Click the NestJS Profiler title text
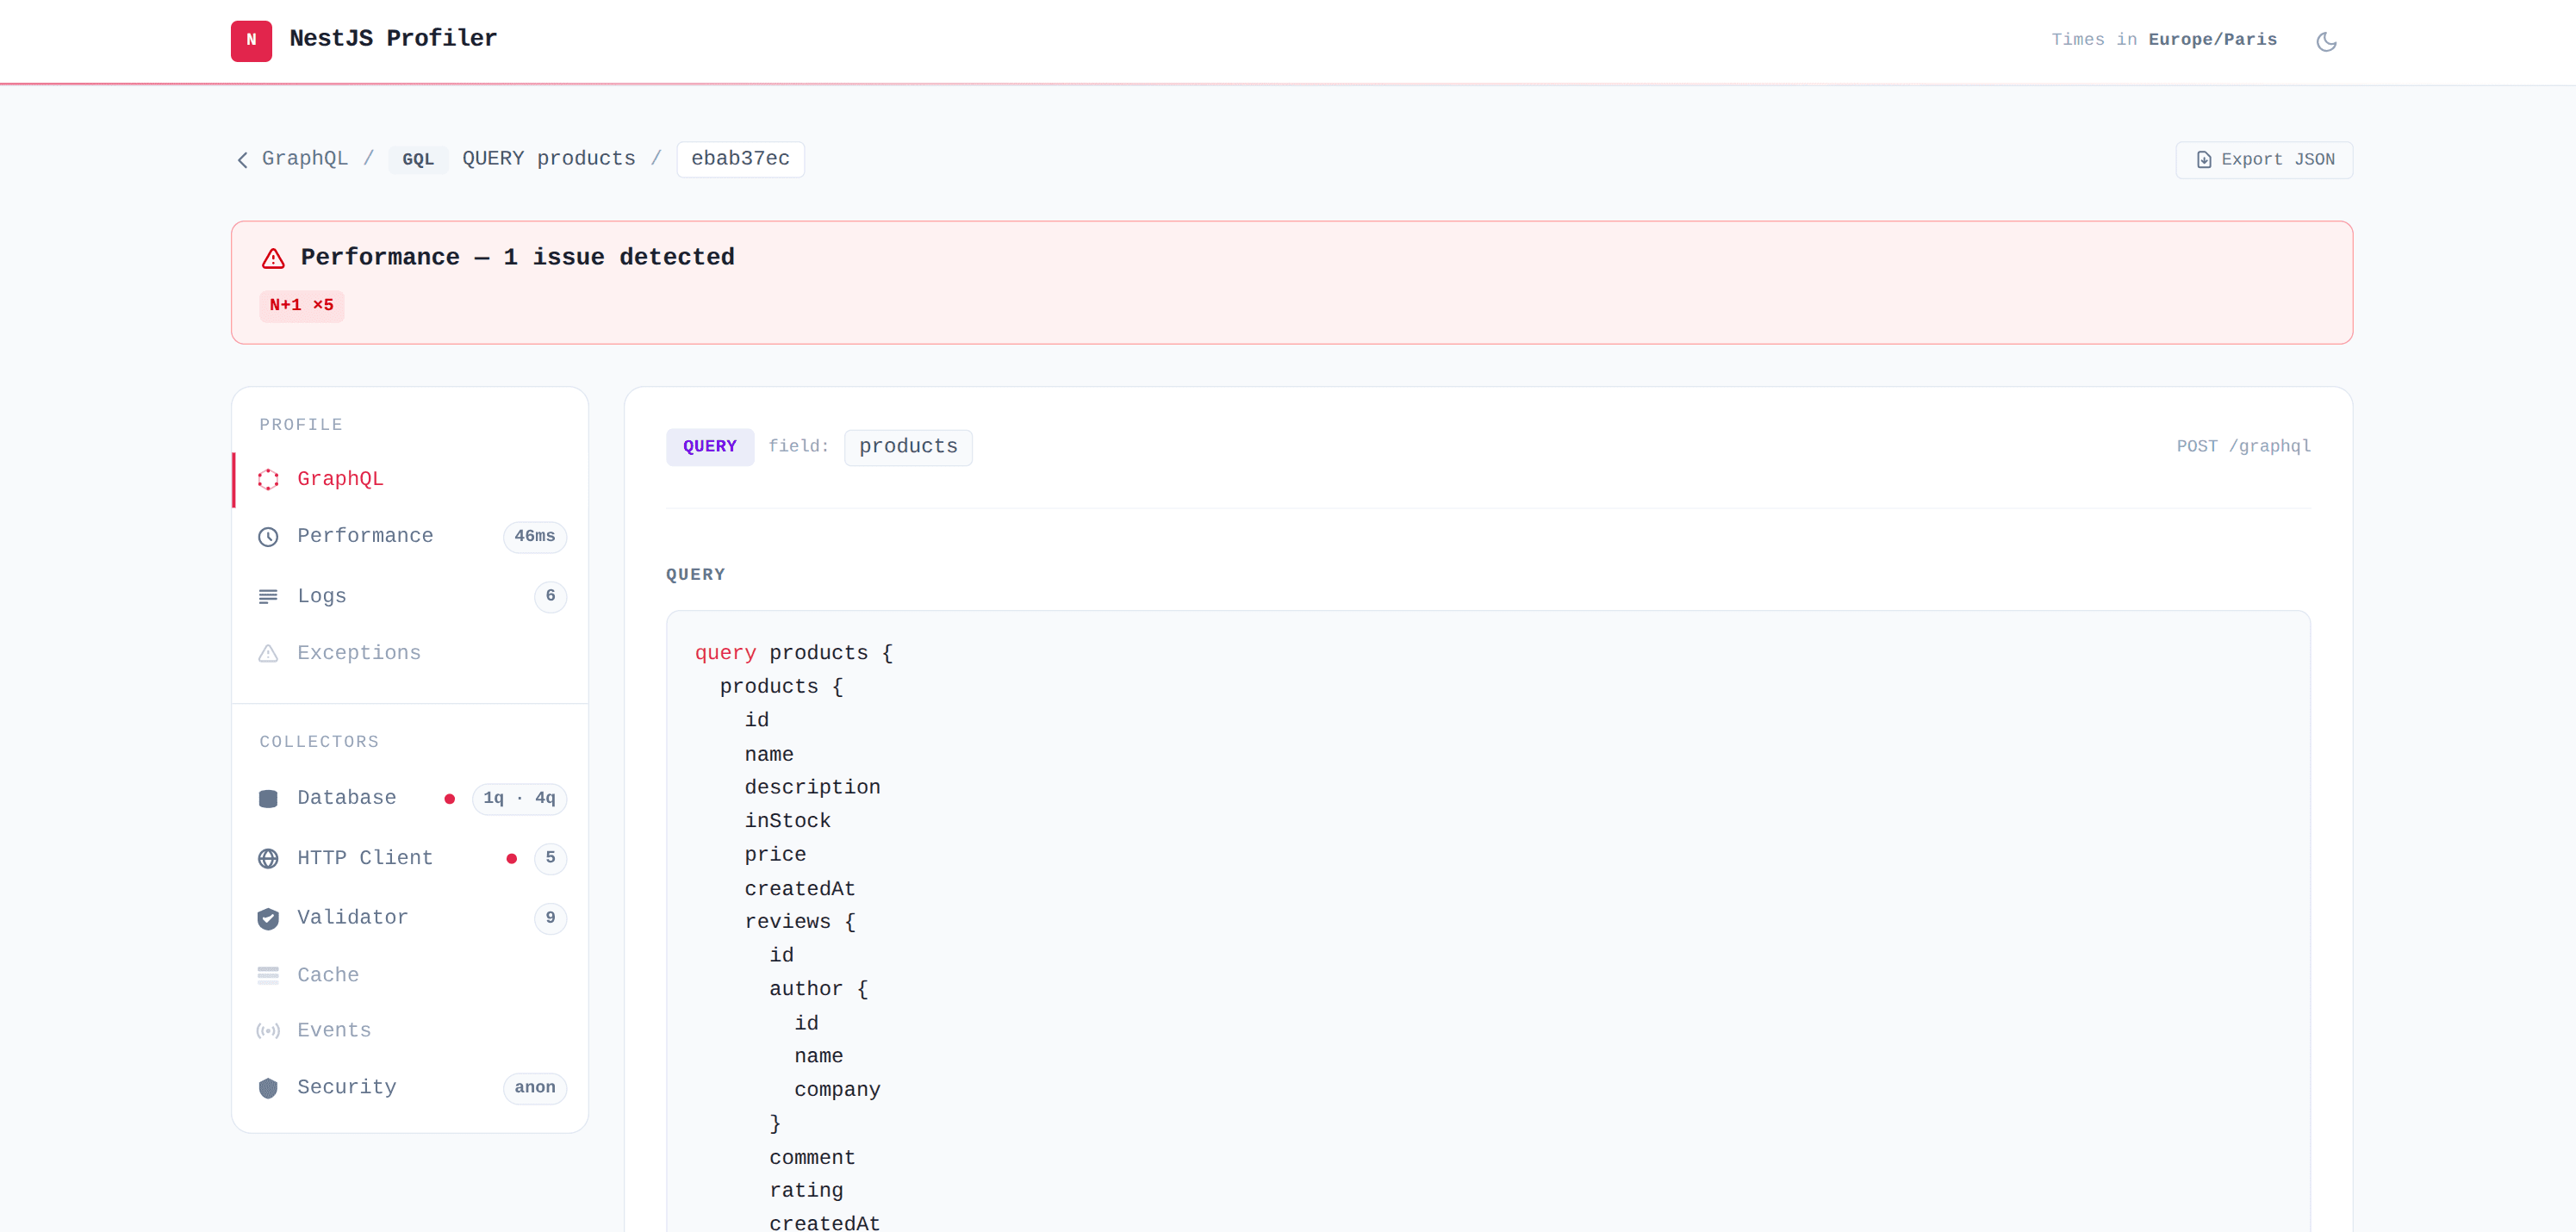This screenshot has width=2576, height=1232. [x=393, y=39]
